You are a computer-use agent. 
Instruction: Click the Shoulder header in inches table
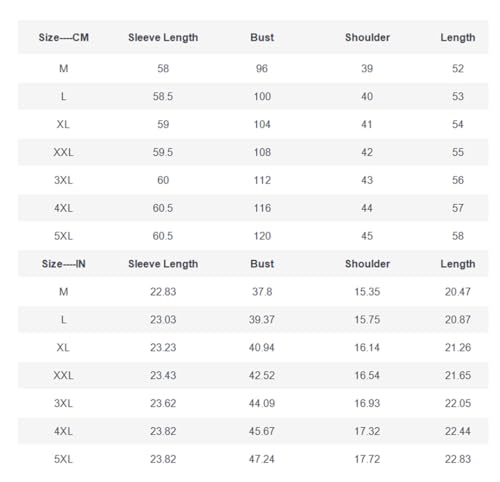(x=367, y=264)
